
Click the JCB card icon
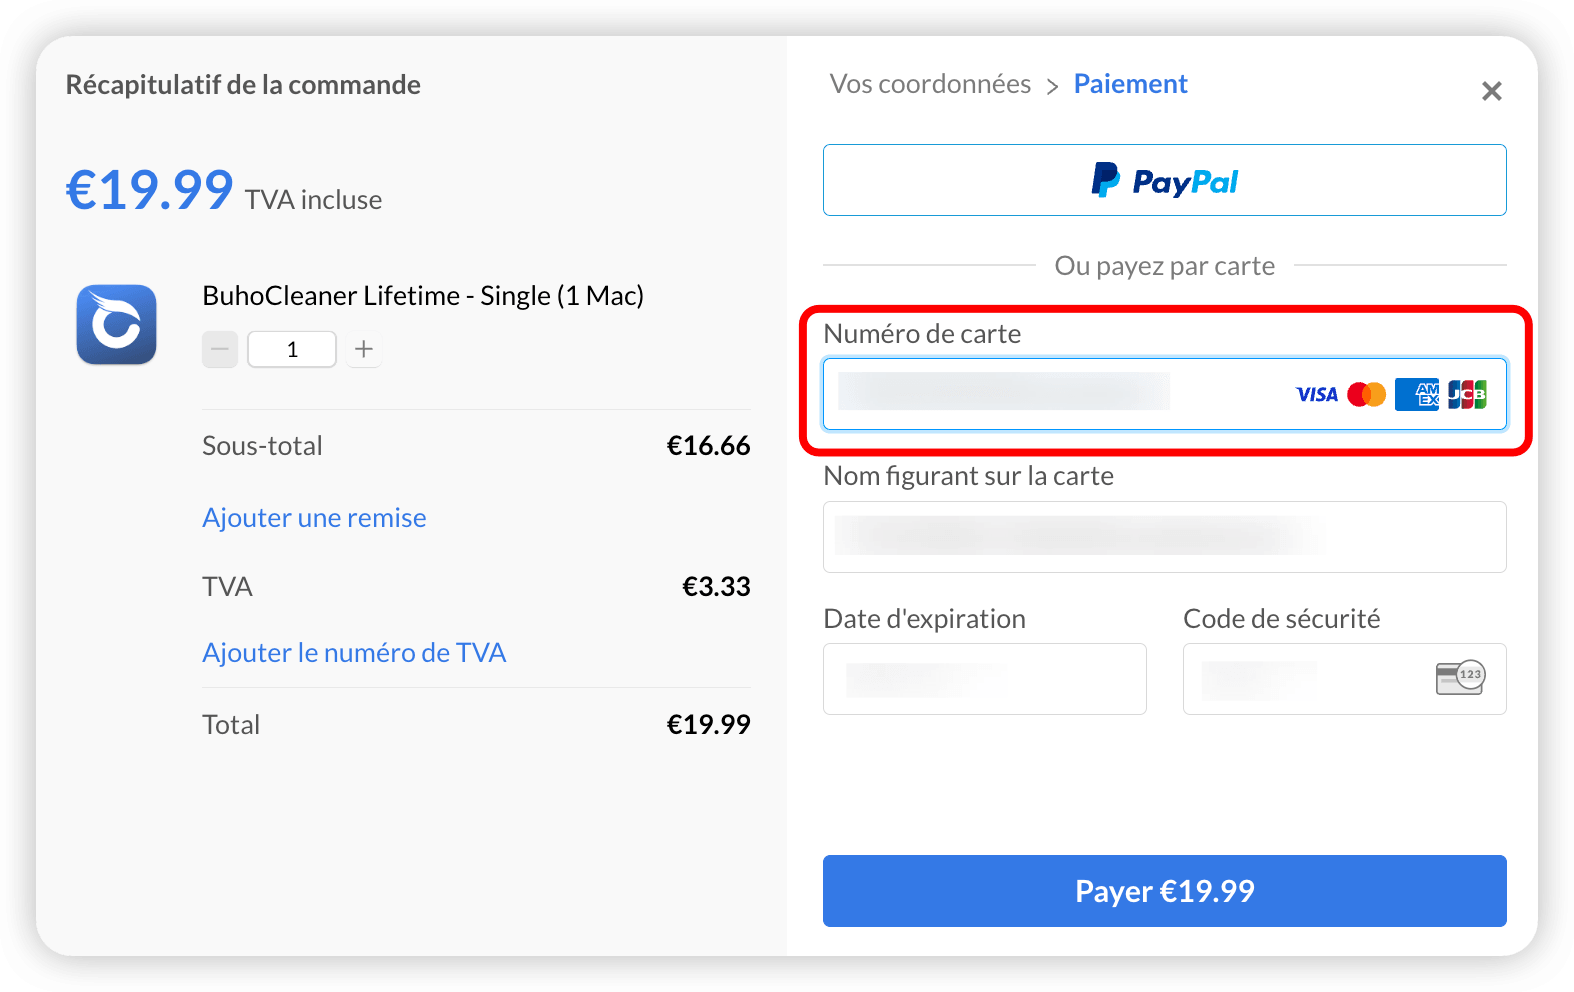(1467, 394)
